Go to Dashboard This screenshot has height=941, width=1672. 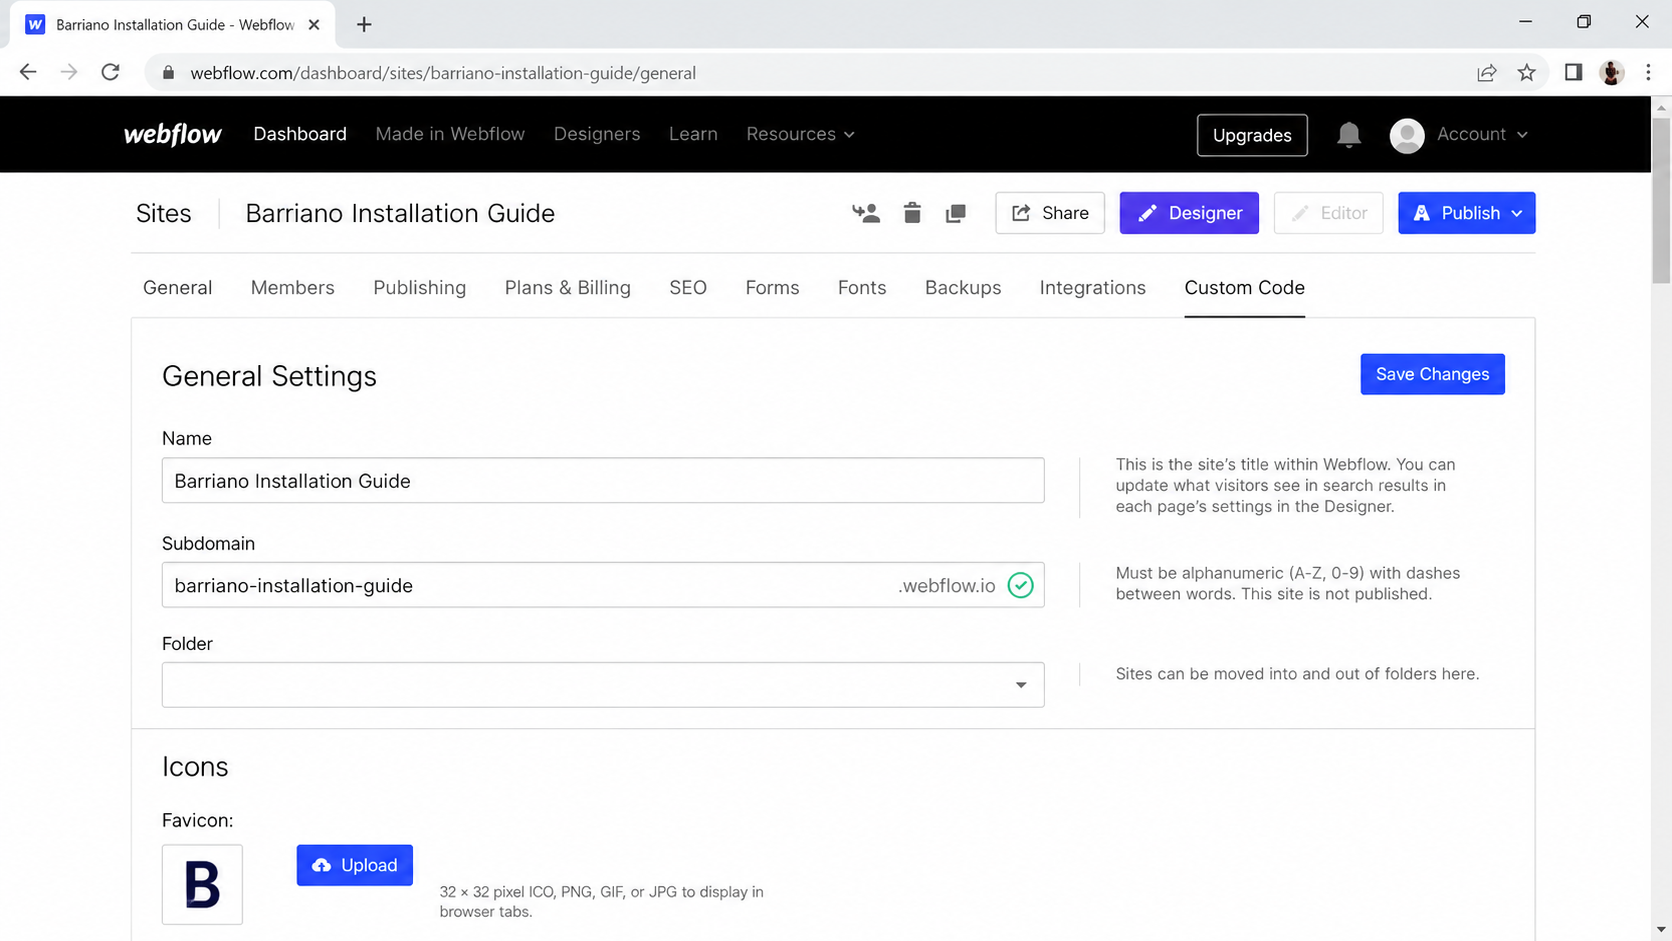click(300, 134)
